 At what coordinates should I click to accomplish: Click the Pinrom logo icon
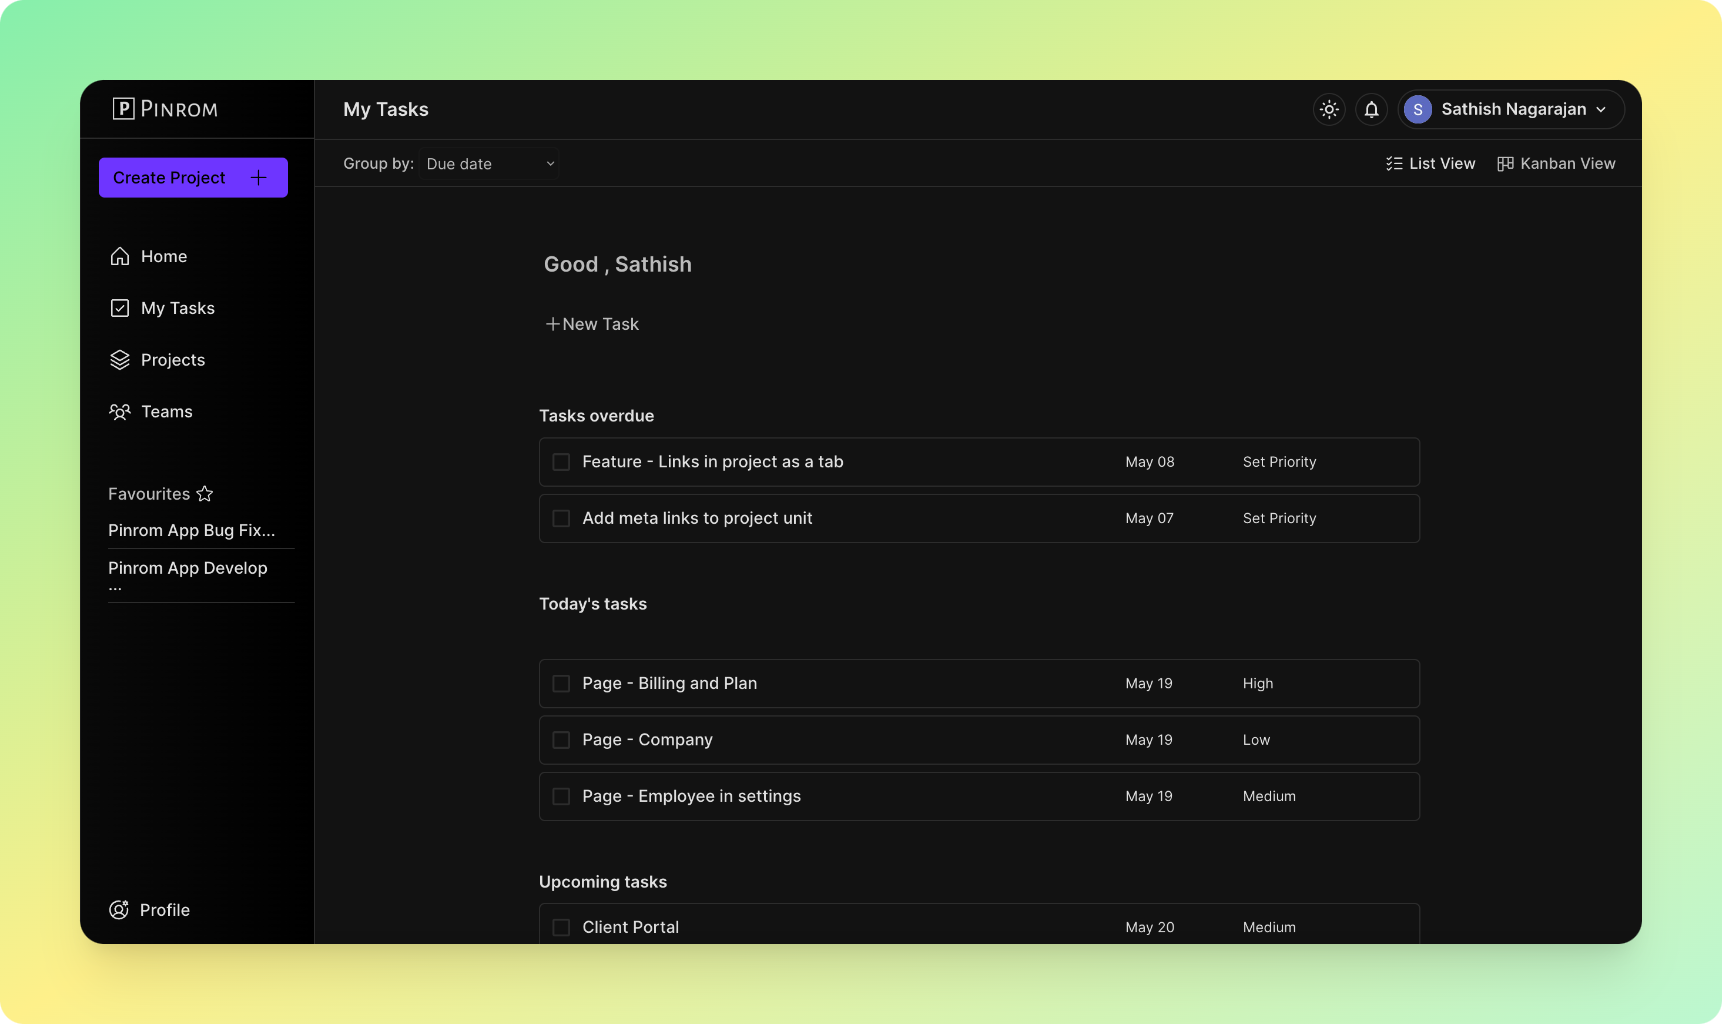coord(124,109)
